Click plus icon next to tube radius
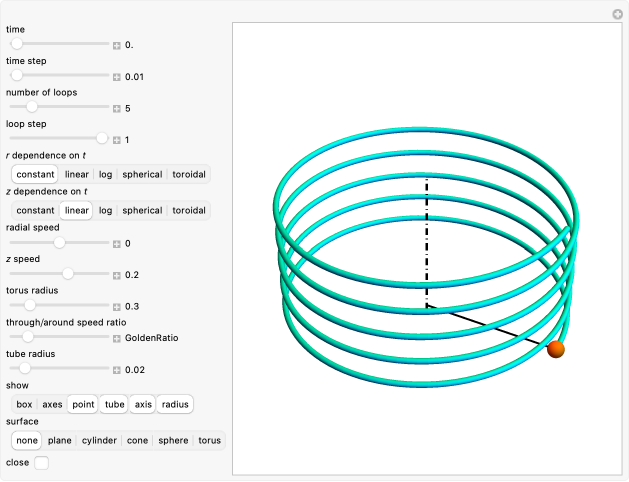The width and height of the screenshot is (629, 482). coord(116,369)
